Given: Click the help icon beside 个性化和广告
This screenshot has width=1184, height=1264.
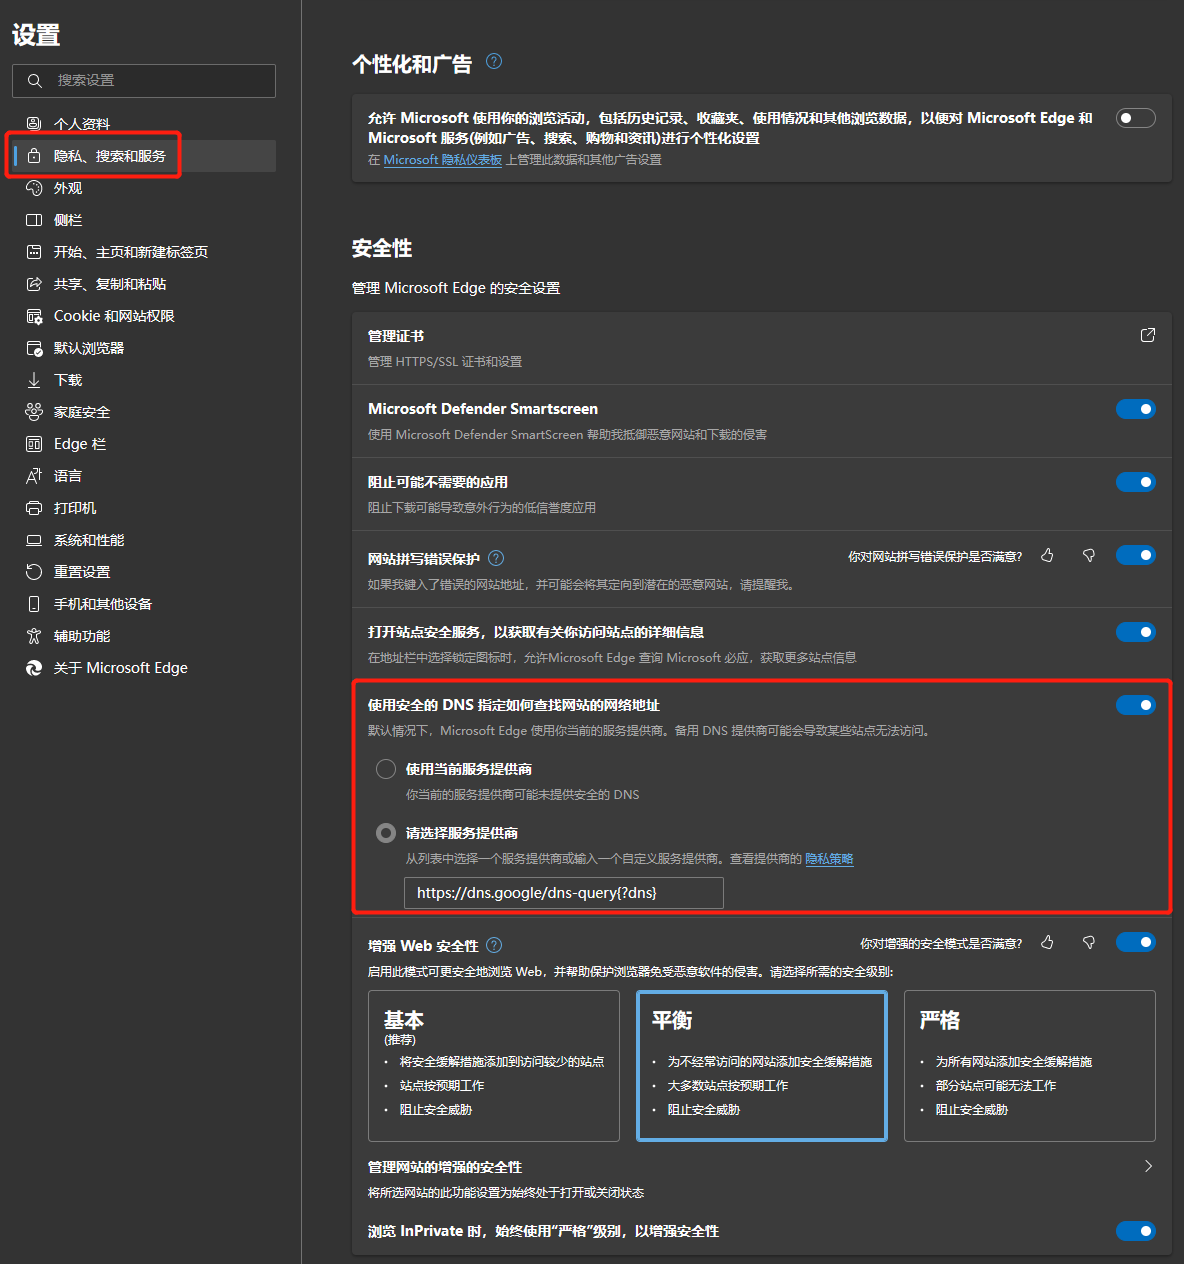Looking at the screenshot, I should click(x=494, y=62).
